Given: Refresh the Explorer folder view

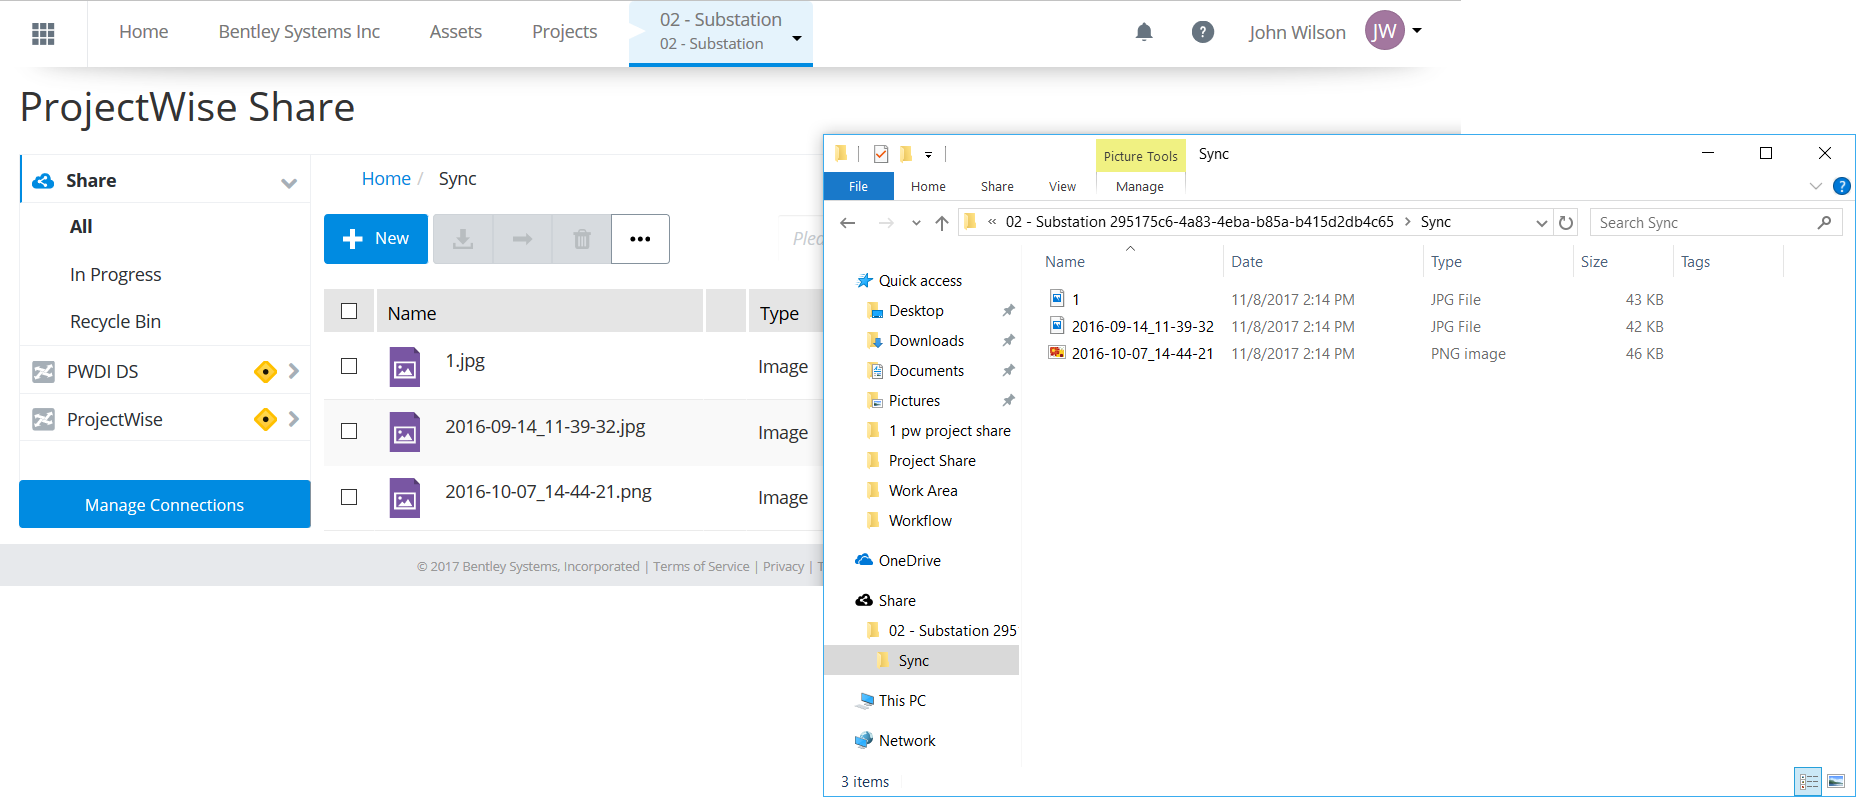Looking at the screenshot, I should 1566,223.
